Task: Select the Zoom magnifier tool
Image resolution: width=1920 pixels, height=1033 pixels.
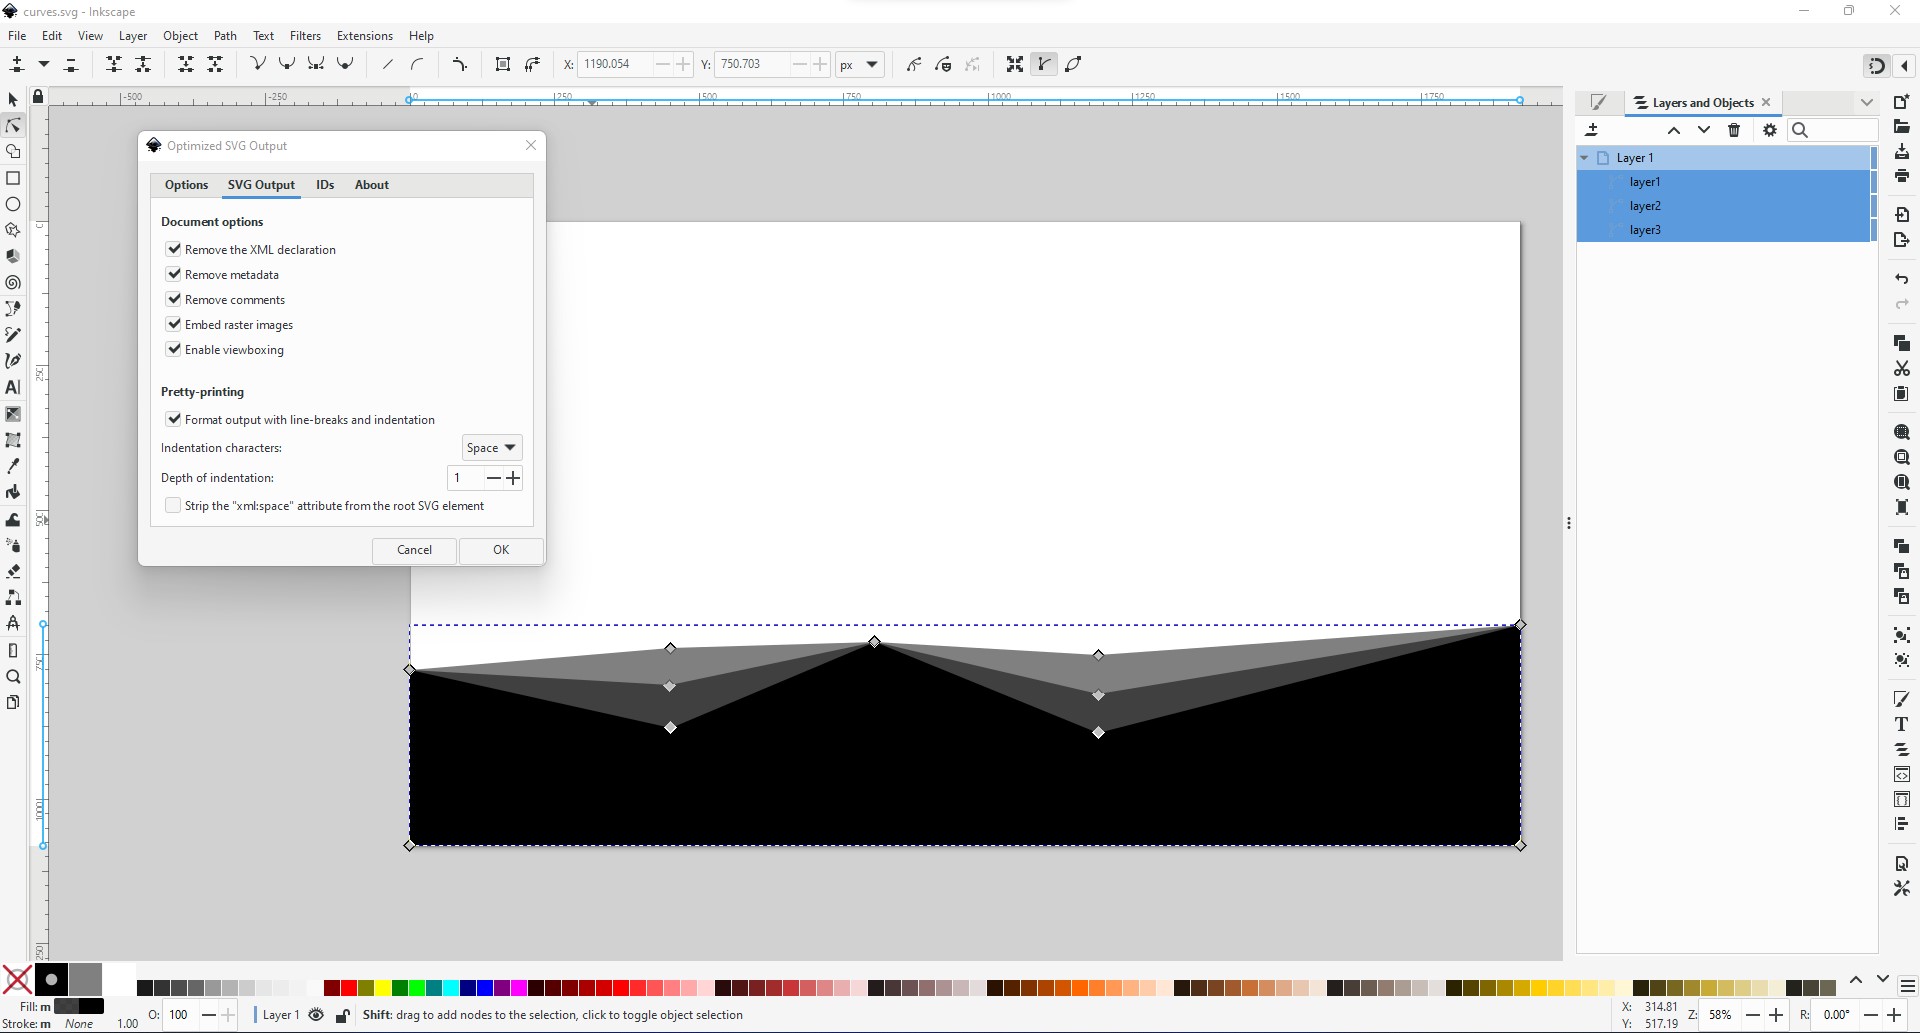Action: pos(13,676)
